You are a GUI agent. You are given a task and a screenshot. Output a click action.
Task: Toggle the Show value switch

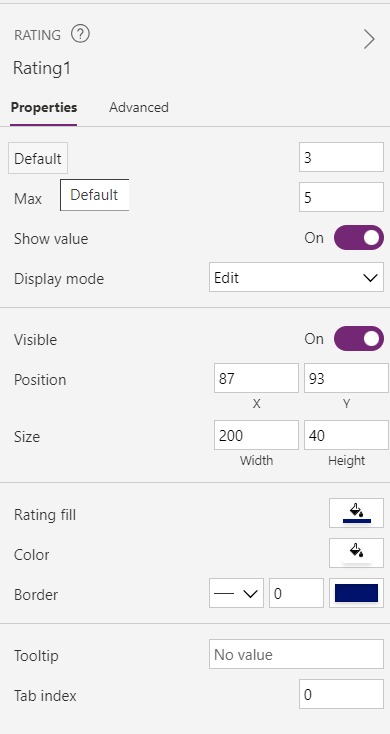tap(359, 238)
